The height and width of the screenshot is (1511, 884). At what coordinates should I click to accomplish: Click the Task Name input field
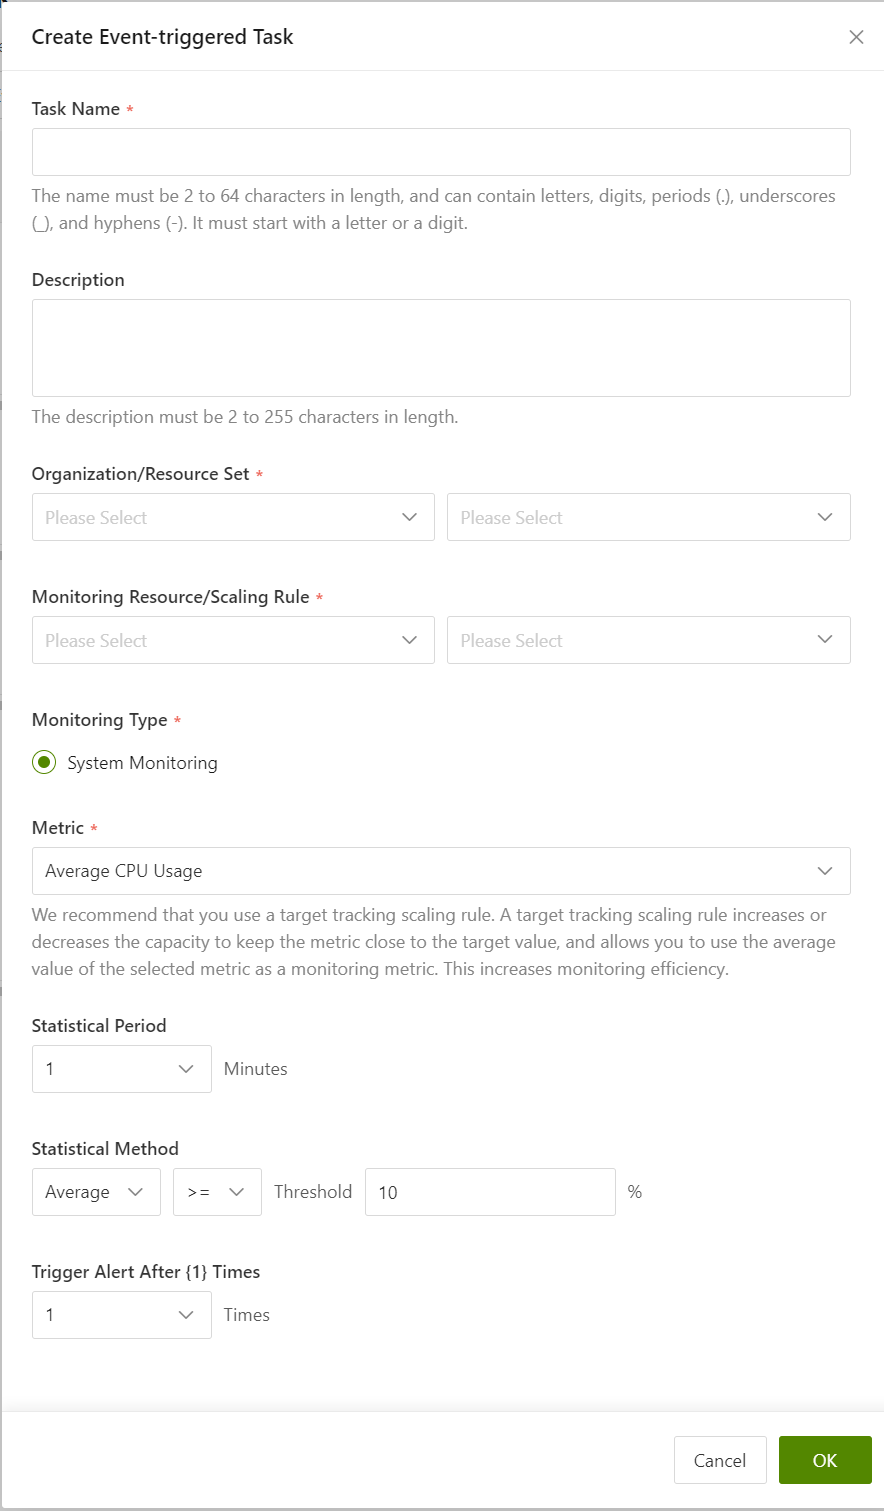click(441, 152)
